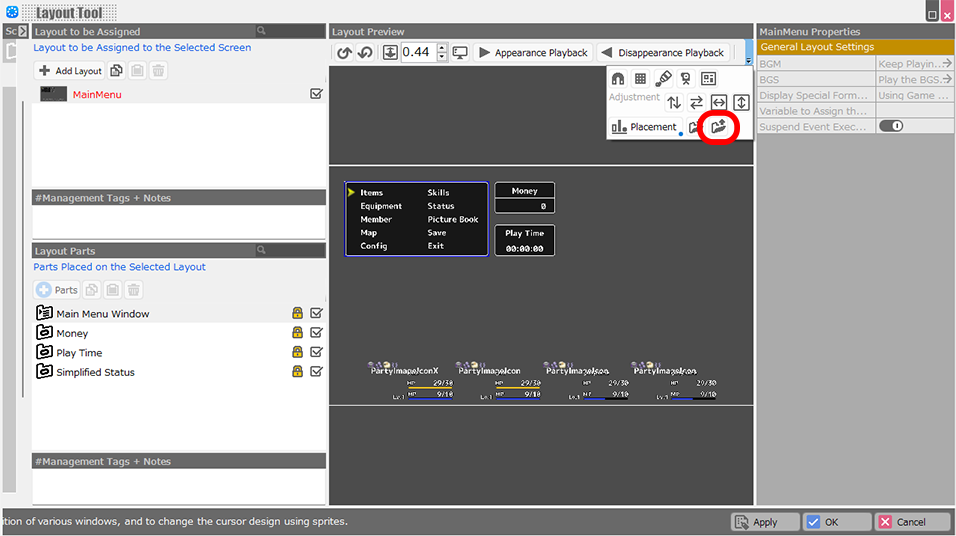Click the zoom value 0.44 field
956x536 pixels.
click(x=418, y=53)
